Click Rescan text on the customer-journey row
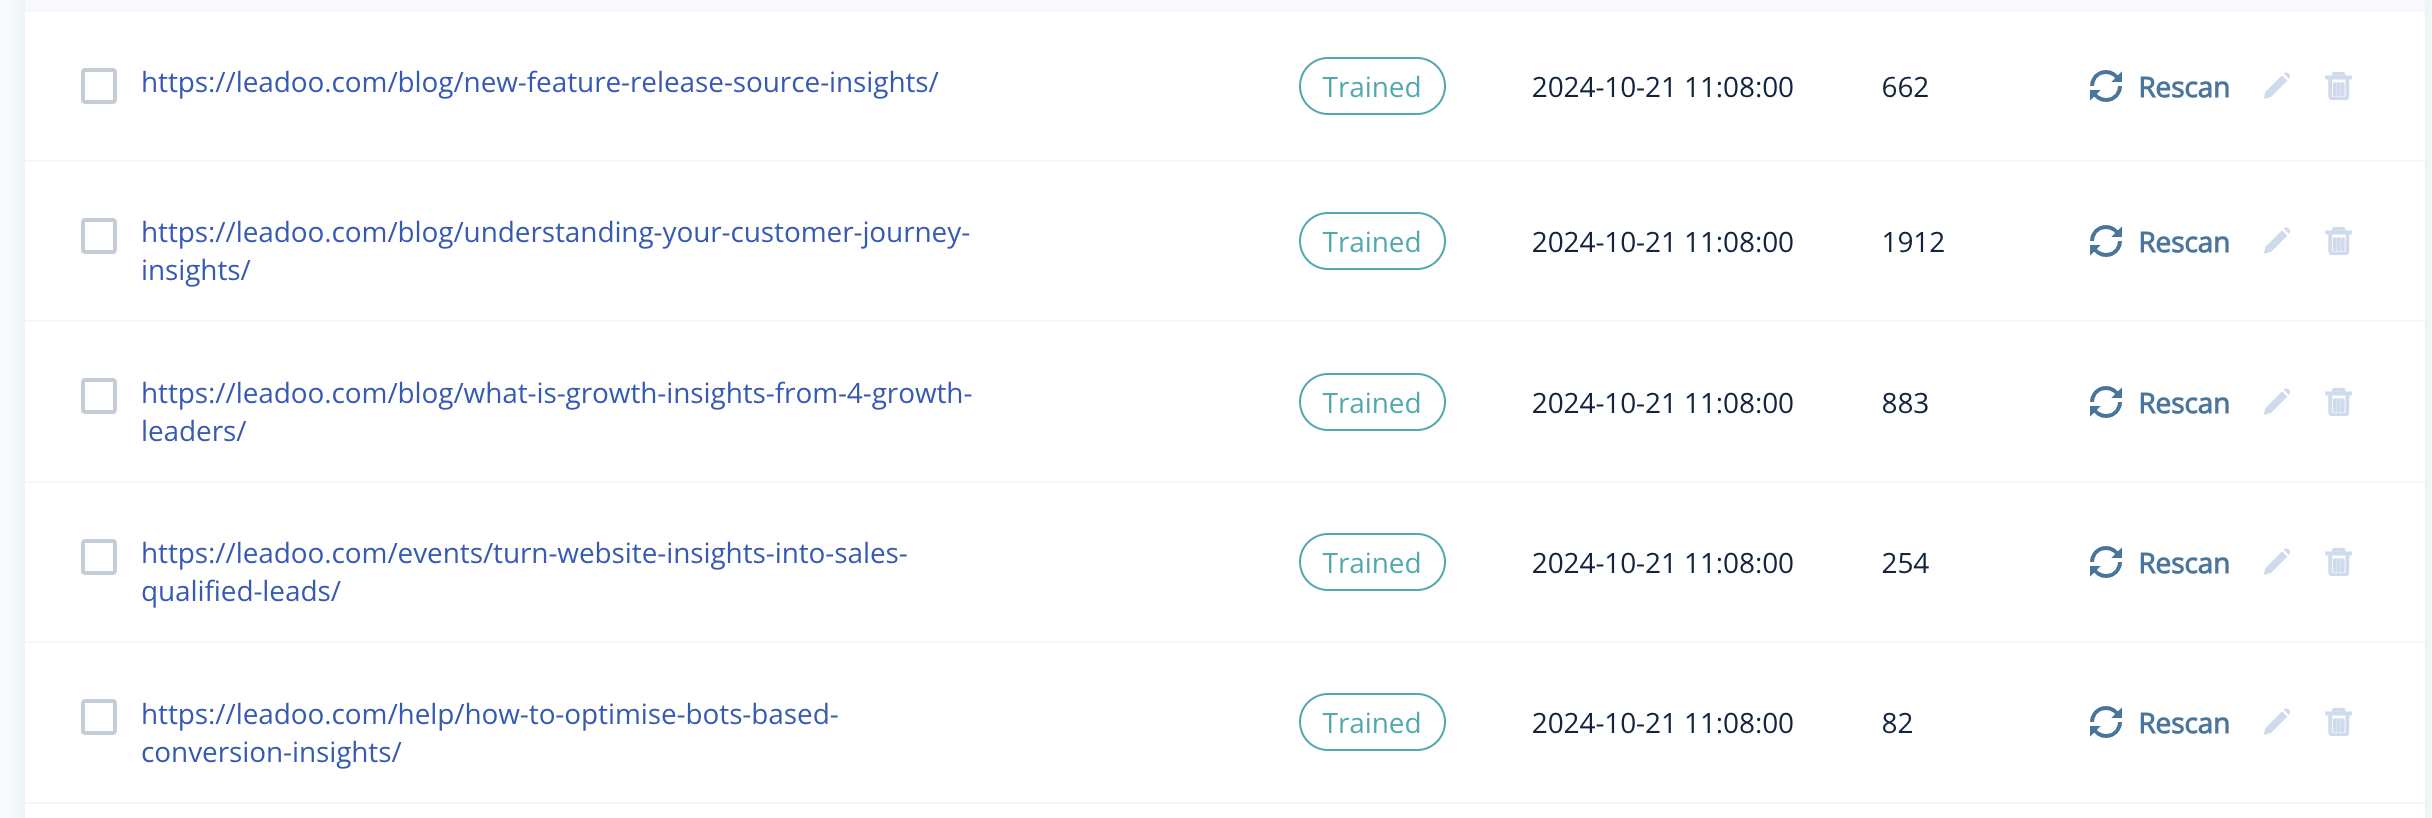The width and height of the screenshot is (2432, 818). click(2183, 241)
